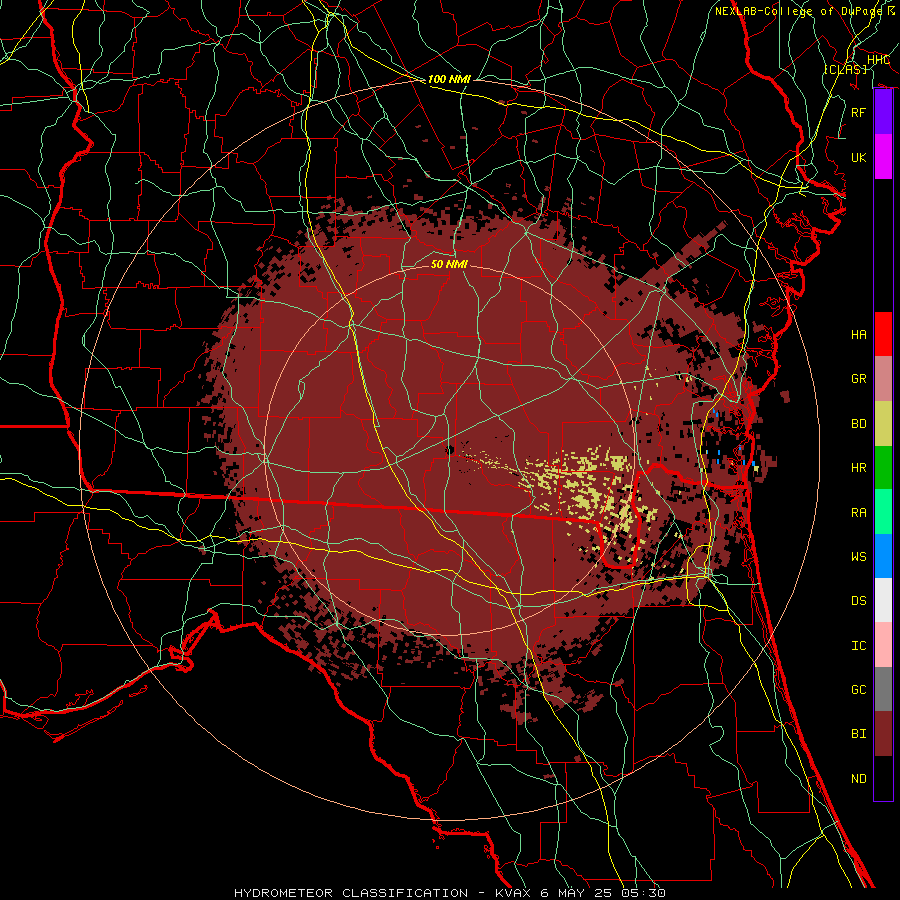Click the DS white legend swatch

[x=883, y=600]
